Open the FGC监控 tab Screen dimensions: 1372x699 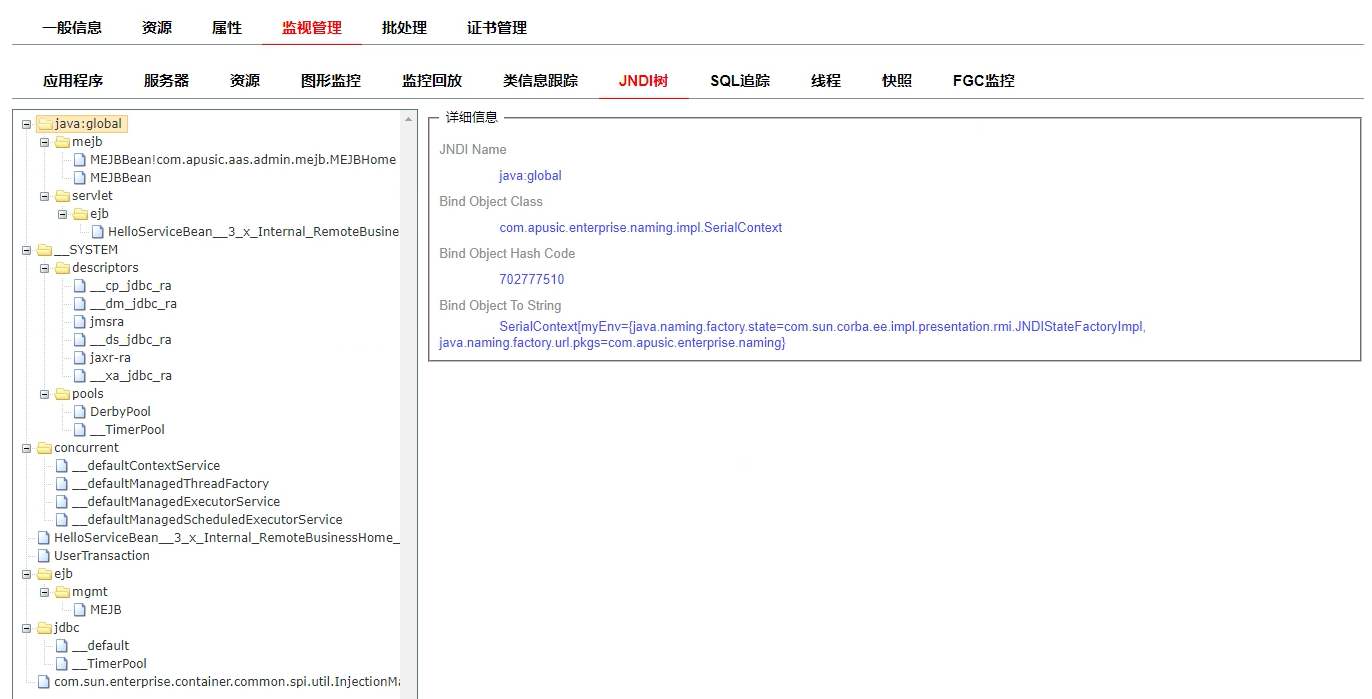click(983, 81)
